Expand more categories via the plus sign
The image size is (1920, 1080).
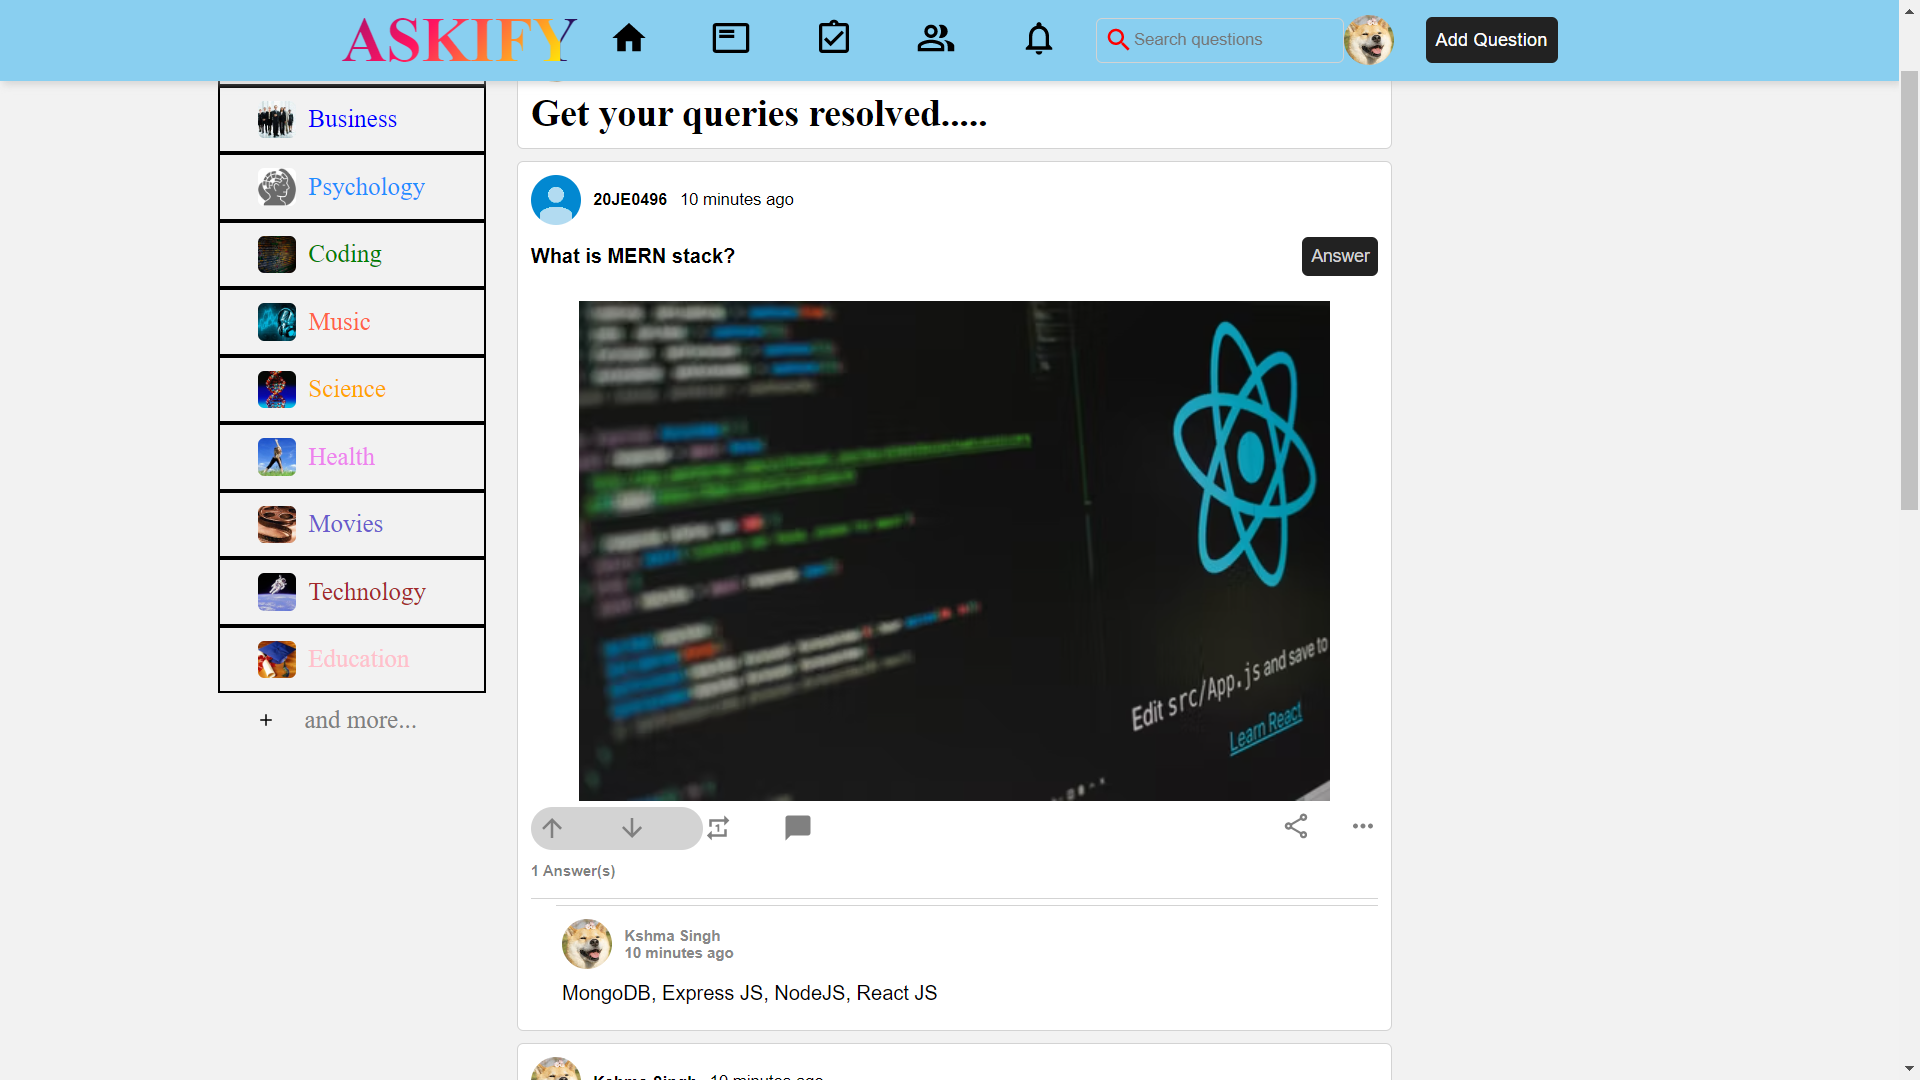[265, 720]
